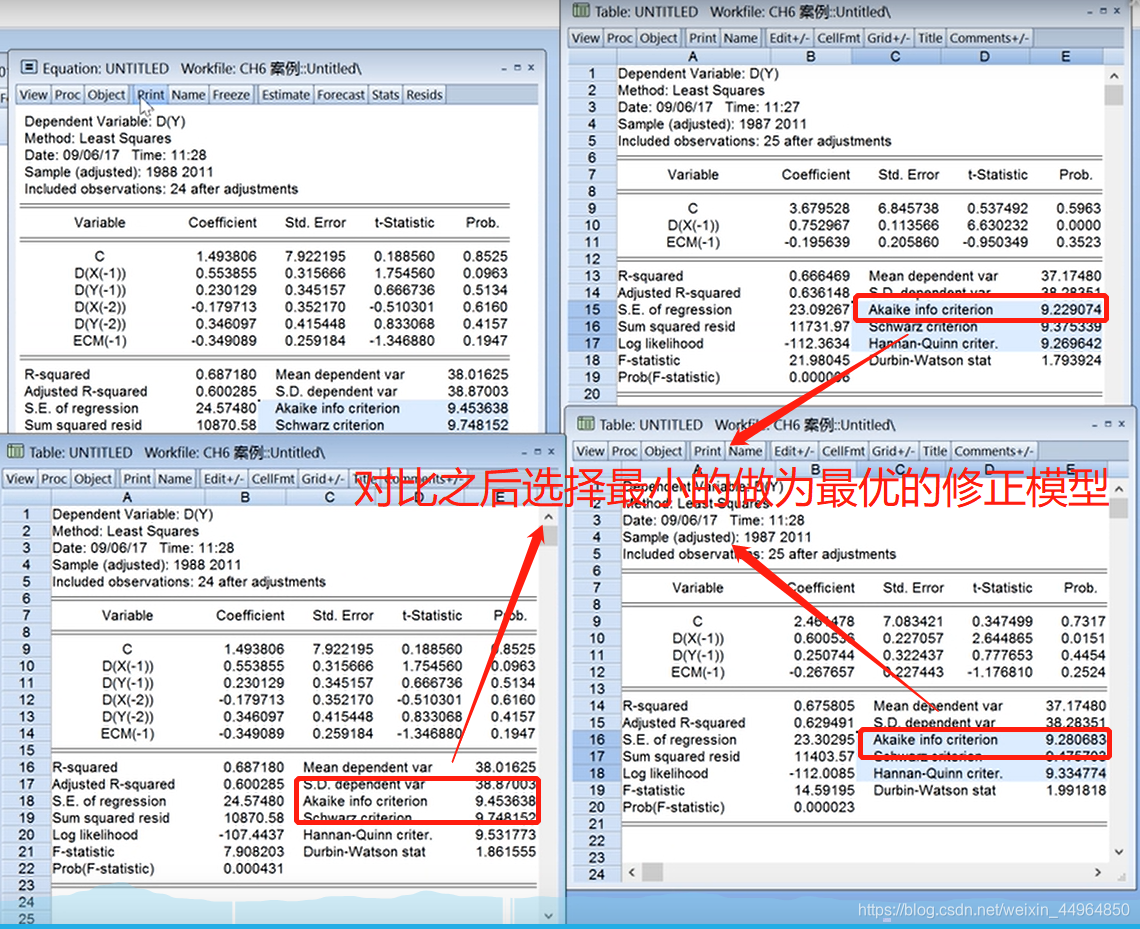1140x929 pixels.
Task: Click Name in the Equation window toolbar
Action: tap(188, 94)
